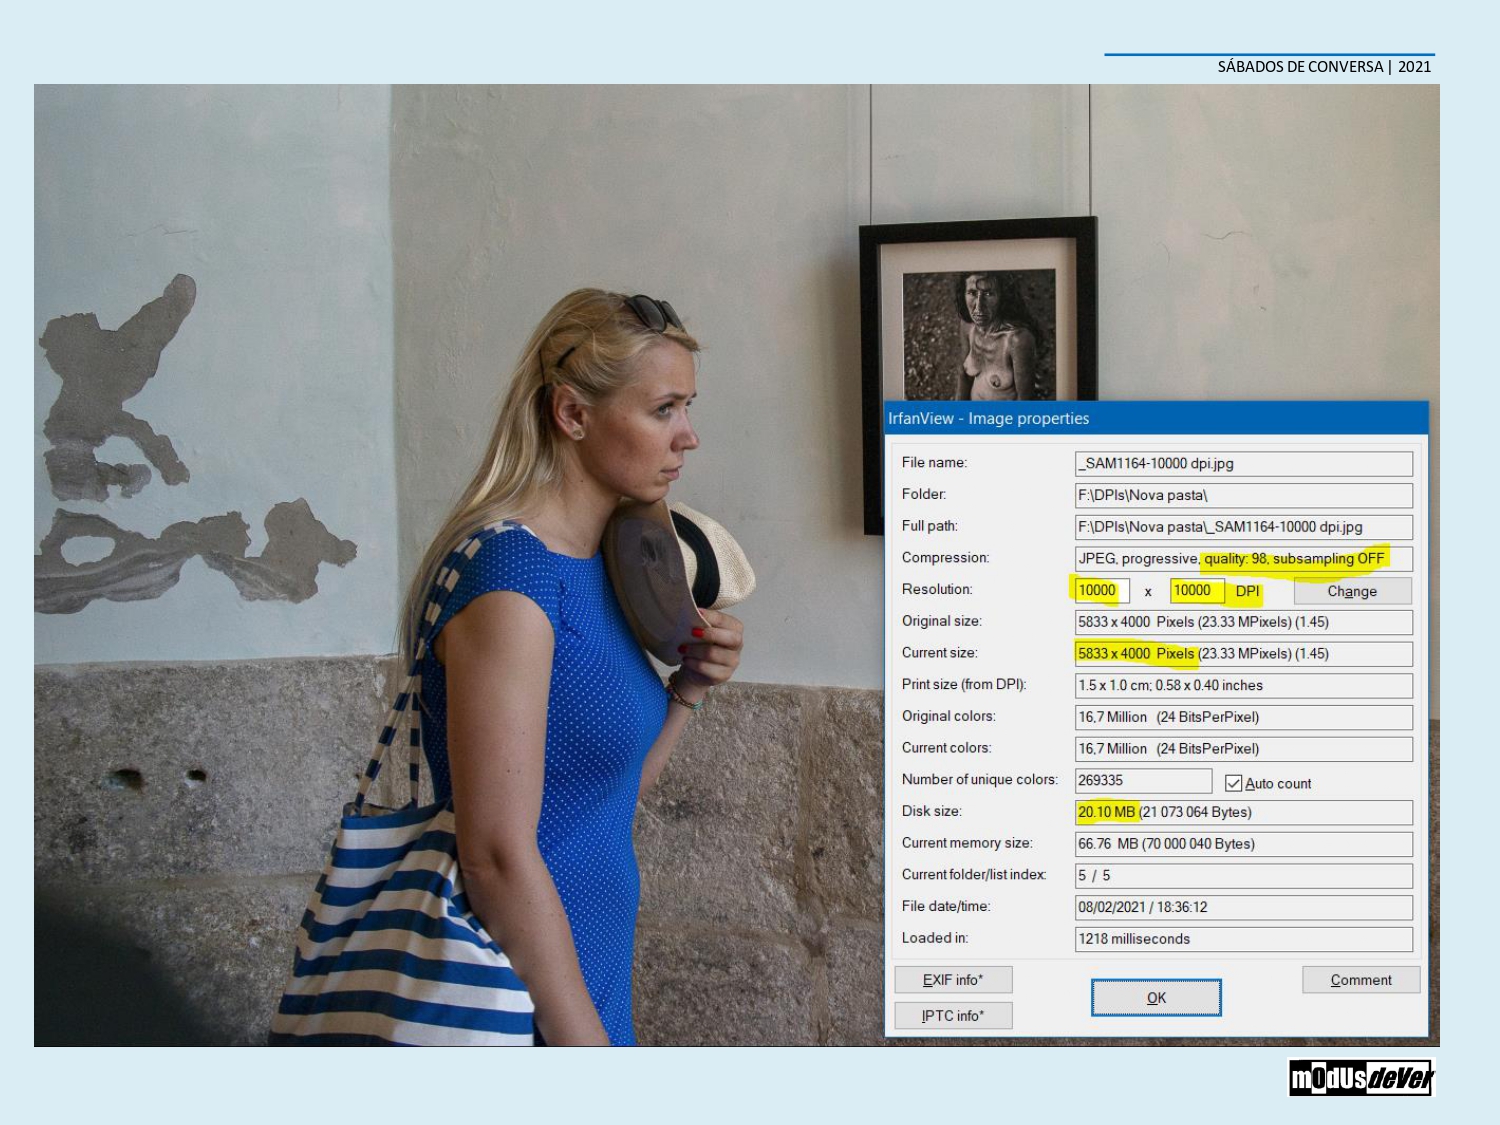1500x1125 pixels.
Task: Click the second resolution DPI input box
Action: pyautogui.click(x=1196, y=591)
